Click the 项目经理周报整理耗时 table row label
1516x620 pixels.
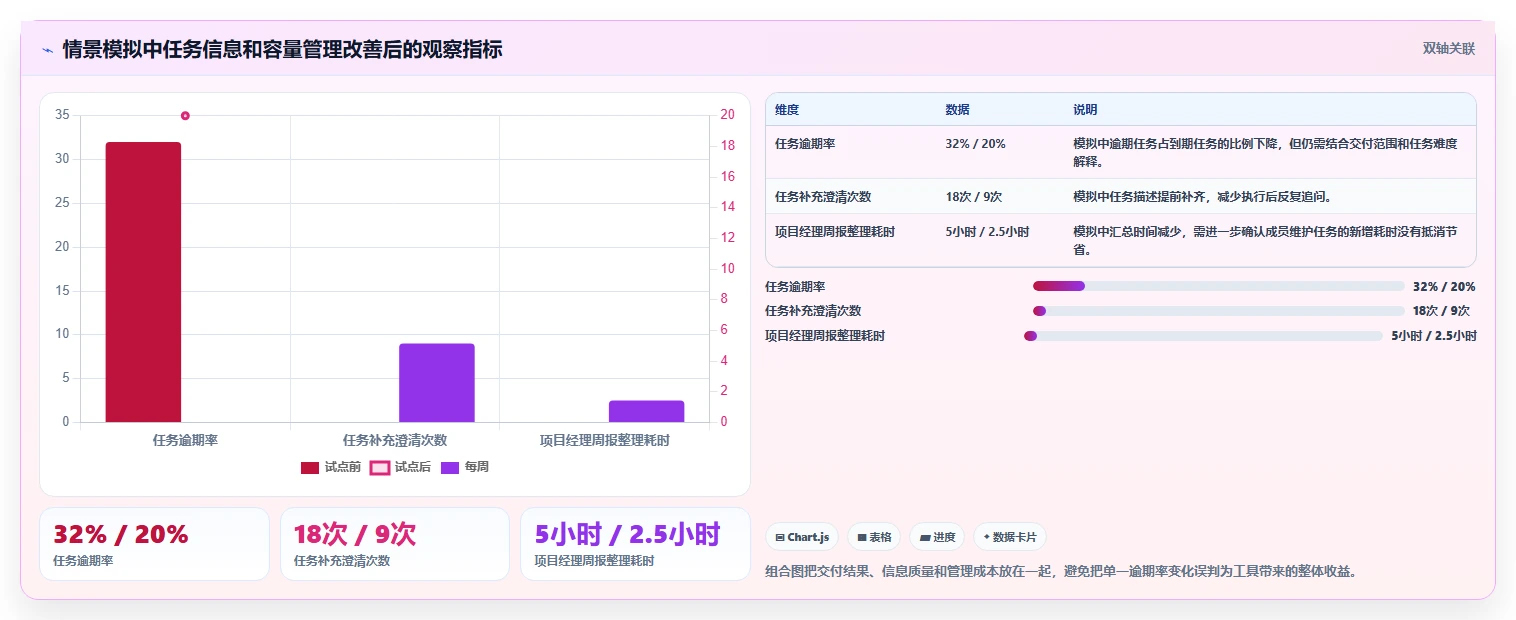pyautogui.click(x=835, y=231)
